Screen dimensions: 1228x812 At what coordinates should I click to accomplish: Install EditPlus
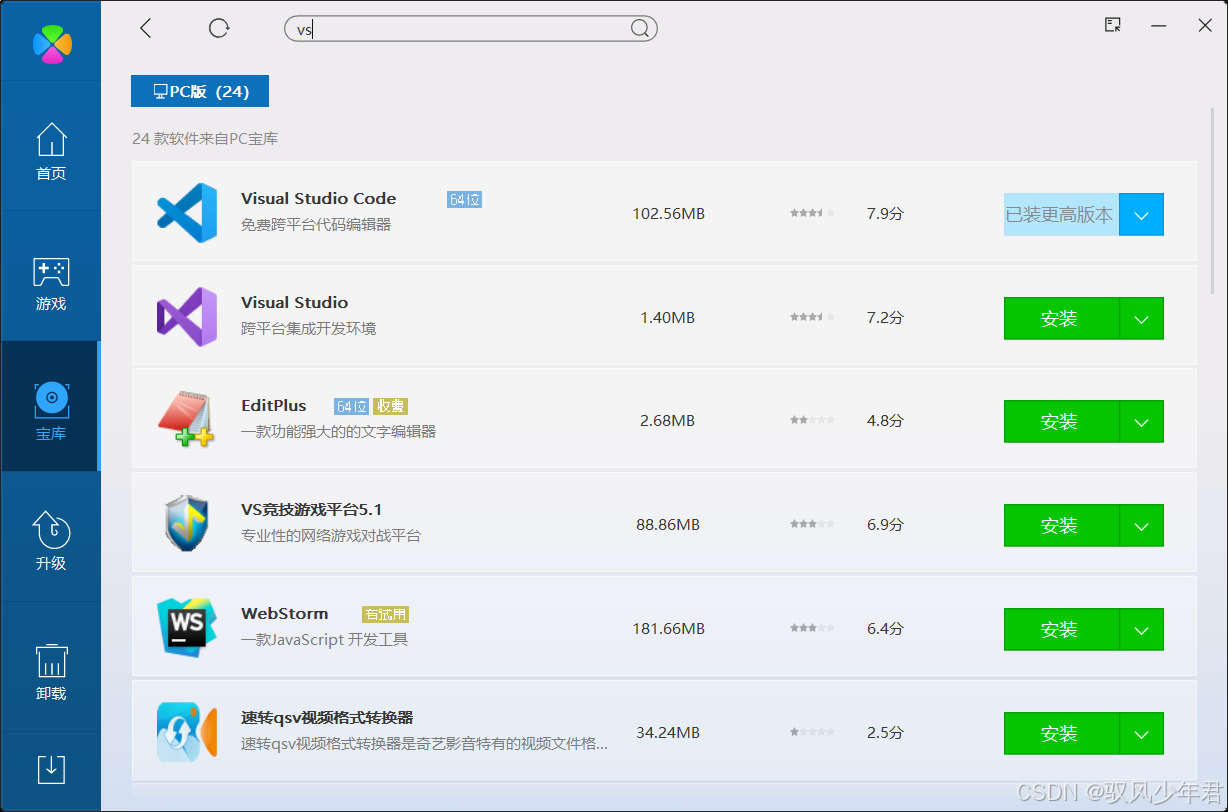point(1061,421)
